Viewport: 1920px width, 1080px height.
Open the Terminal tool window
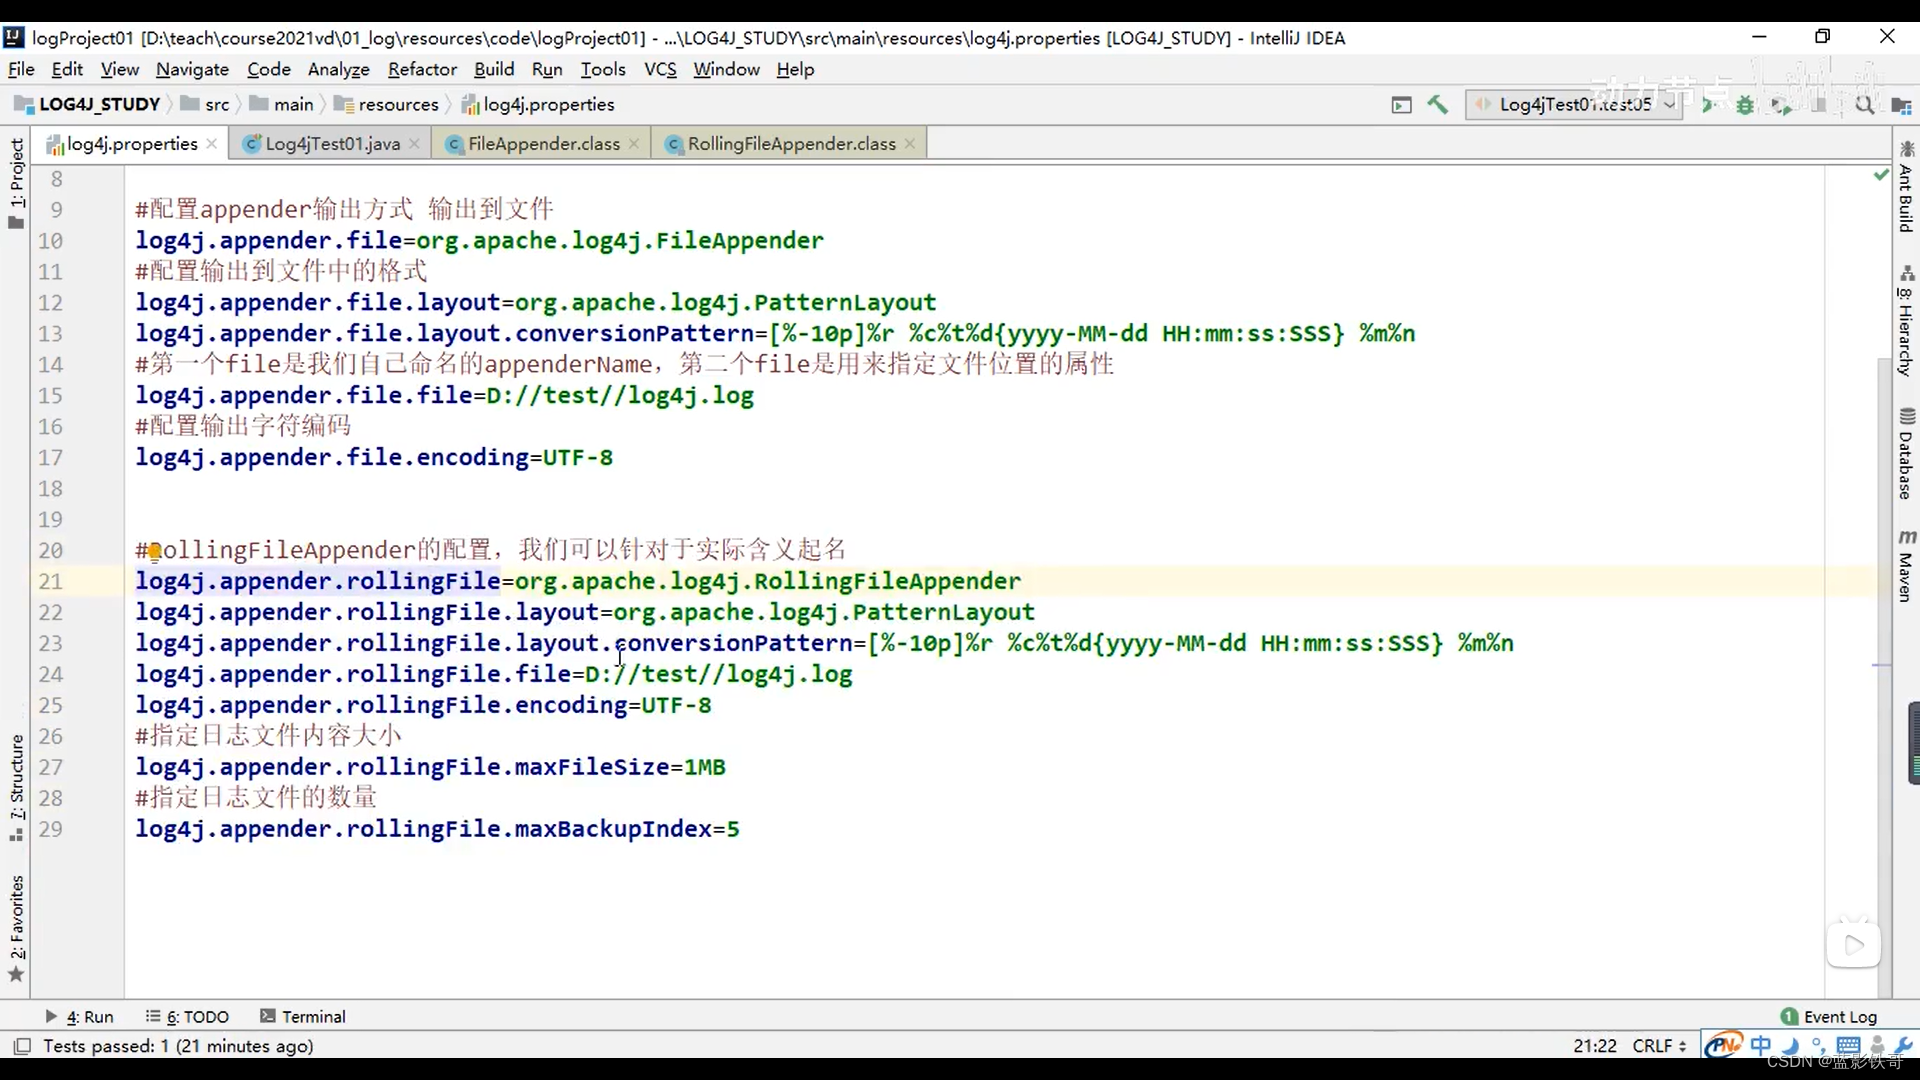pos(302,1016)
